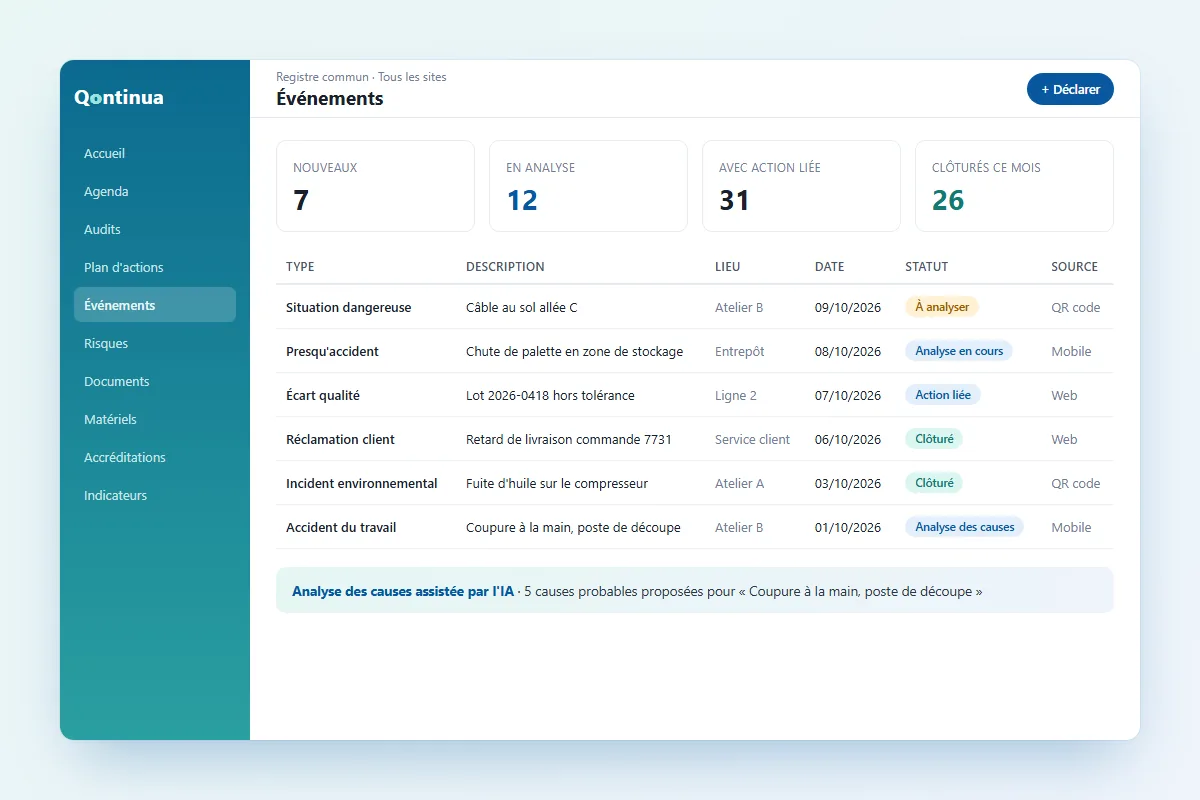Open the Situation dangereuse event
Image resolution: width=1200 pixels, height=800 pixels.
click(x=694, y=307)
